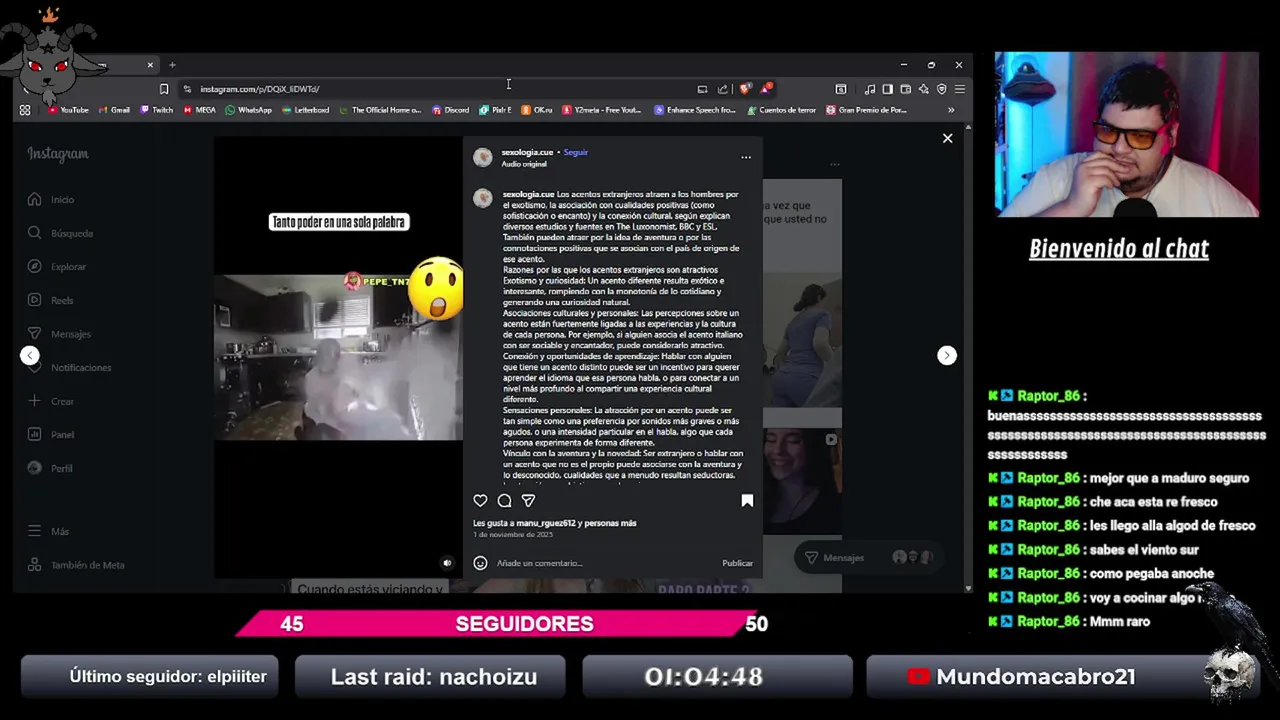Open the Brave Wallet toolbar icon

[x=905, y=89]
